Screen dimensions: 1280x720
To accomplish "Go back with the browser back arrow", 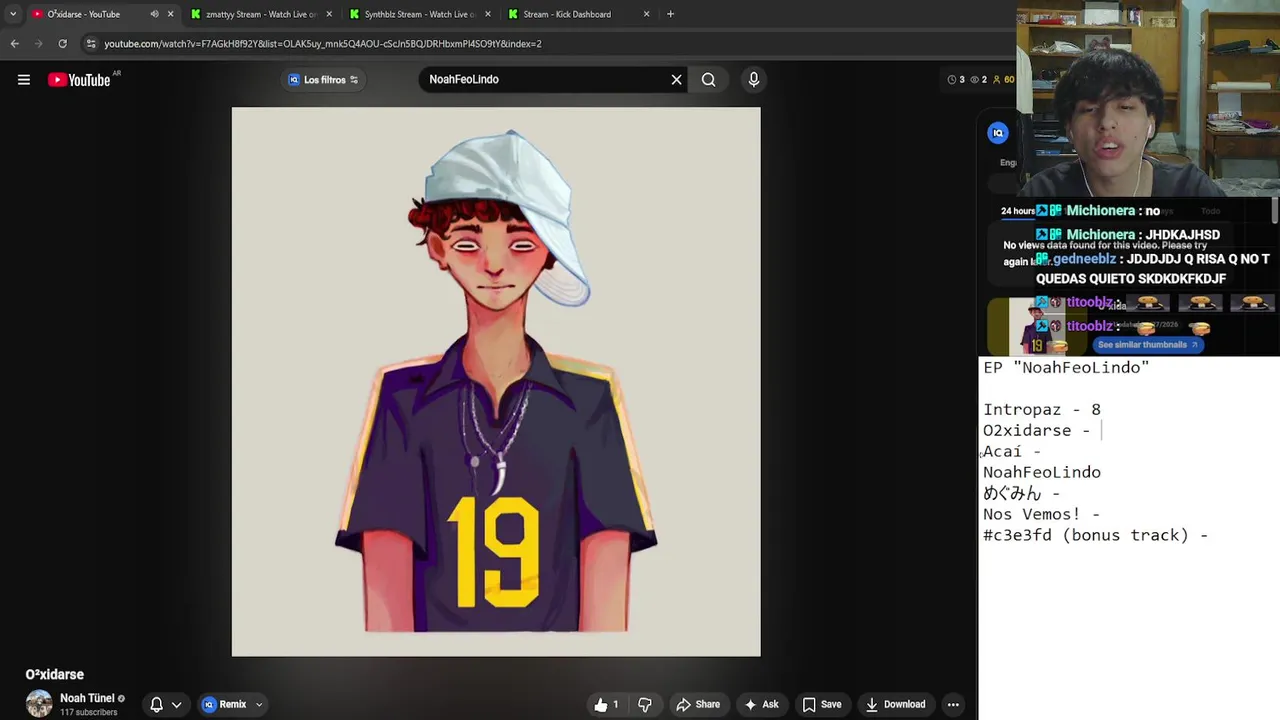I will click(x=15, y=44).
